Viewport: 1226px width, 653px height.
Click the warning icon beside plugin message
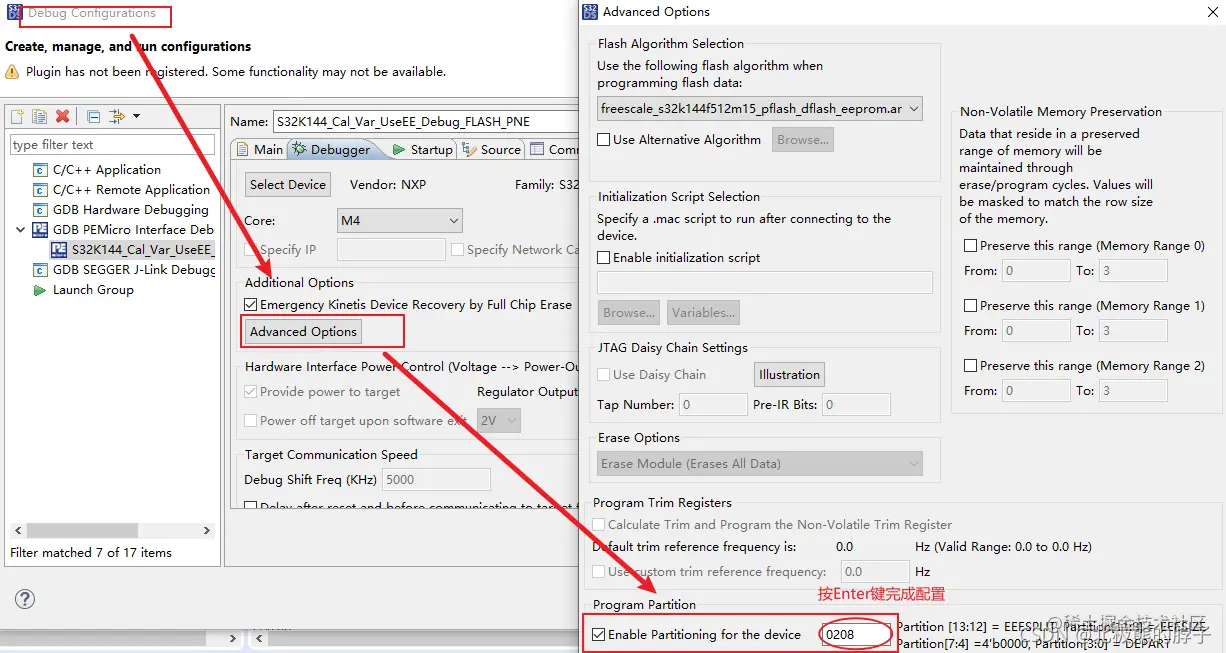point(12,72)
